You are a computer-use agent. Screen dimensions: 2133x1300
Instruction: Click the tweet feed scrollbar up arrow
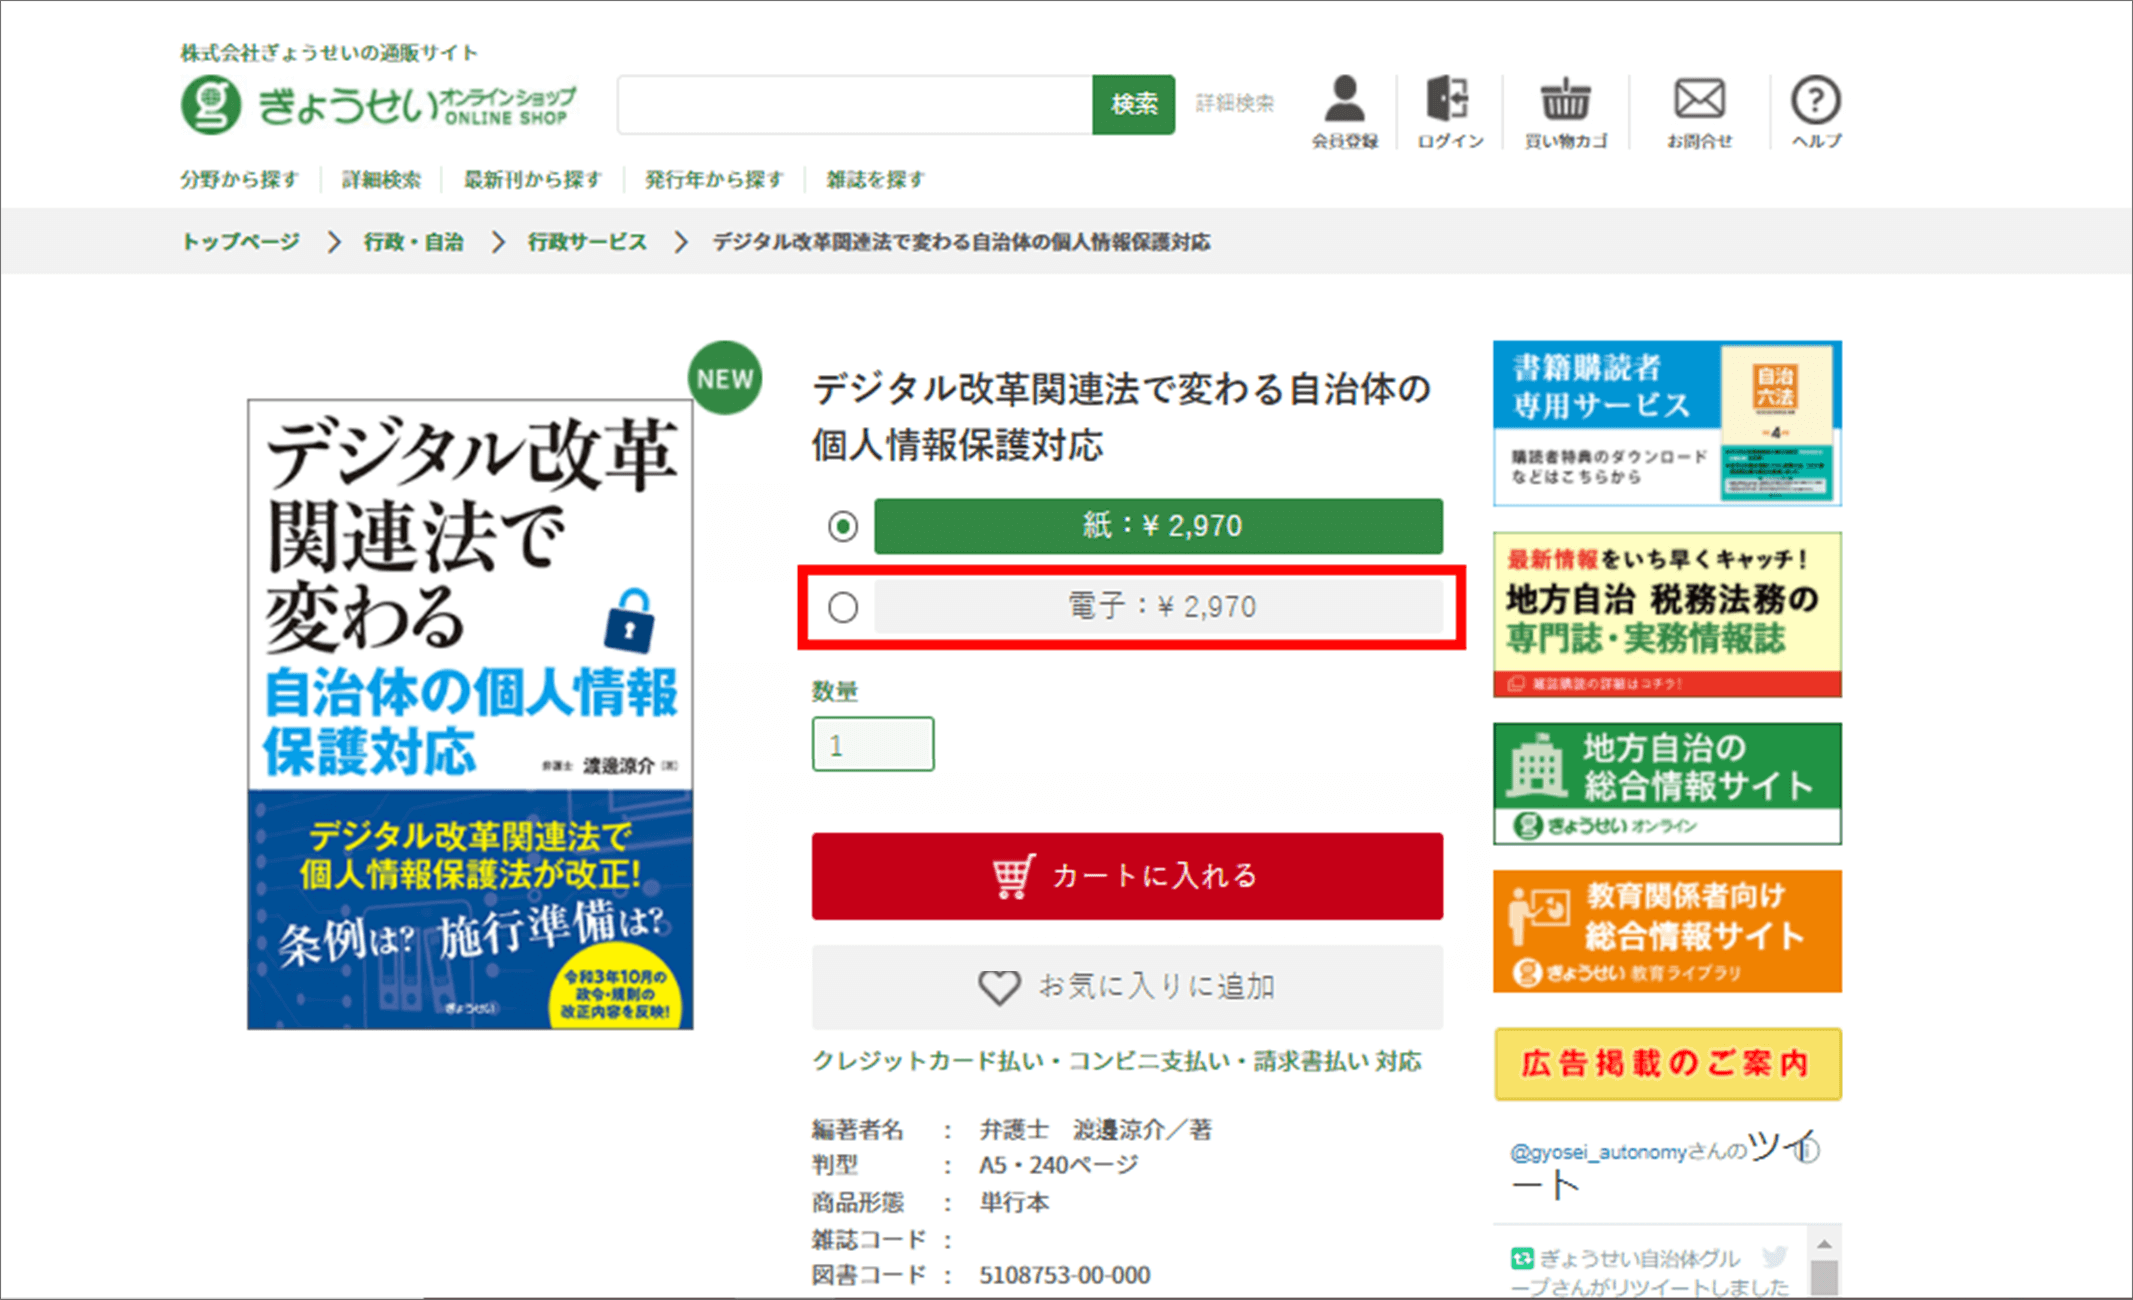[1824, 1243]
